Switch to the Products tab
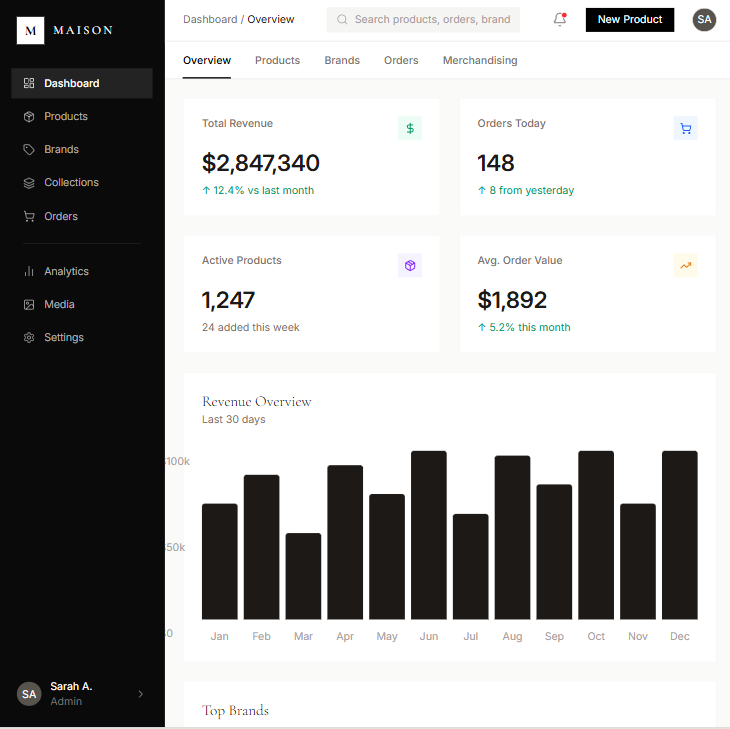Viewport: 730px width, 729px height. (x=277, y=60)
